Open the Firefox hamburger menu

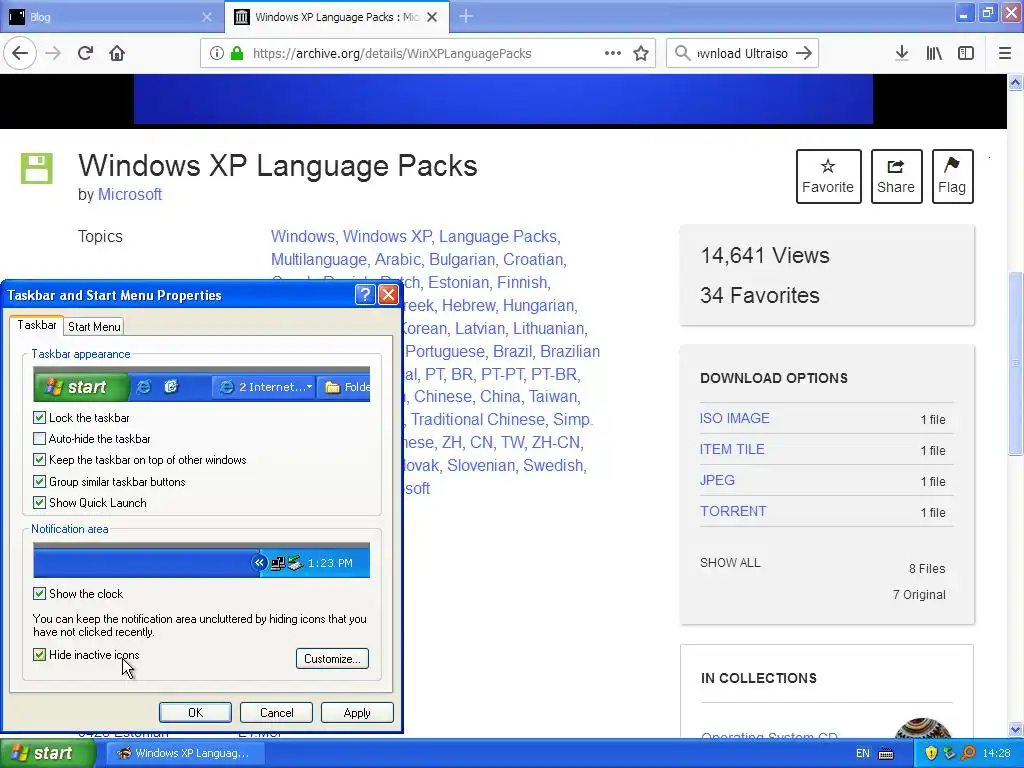tap(1005, 53)
